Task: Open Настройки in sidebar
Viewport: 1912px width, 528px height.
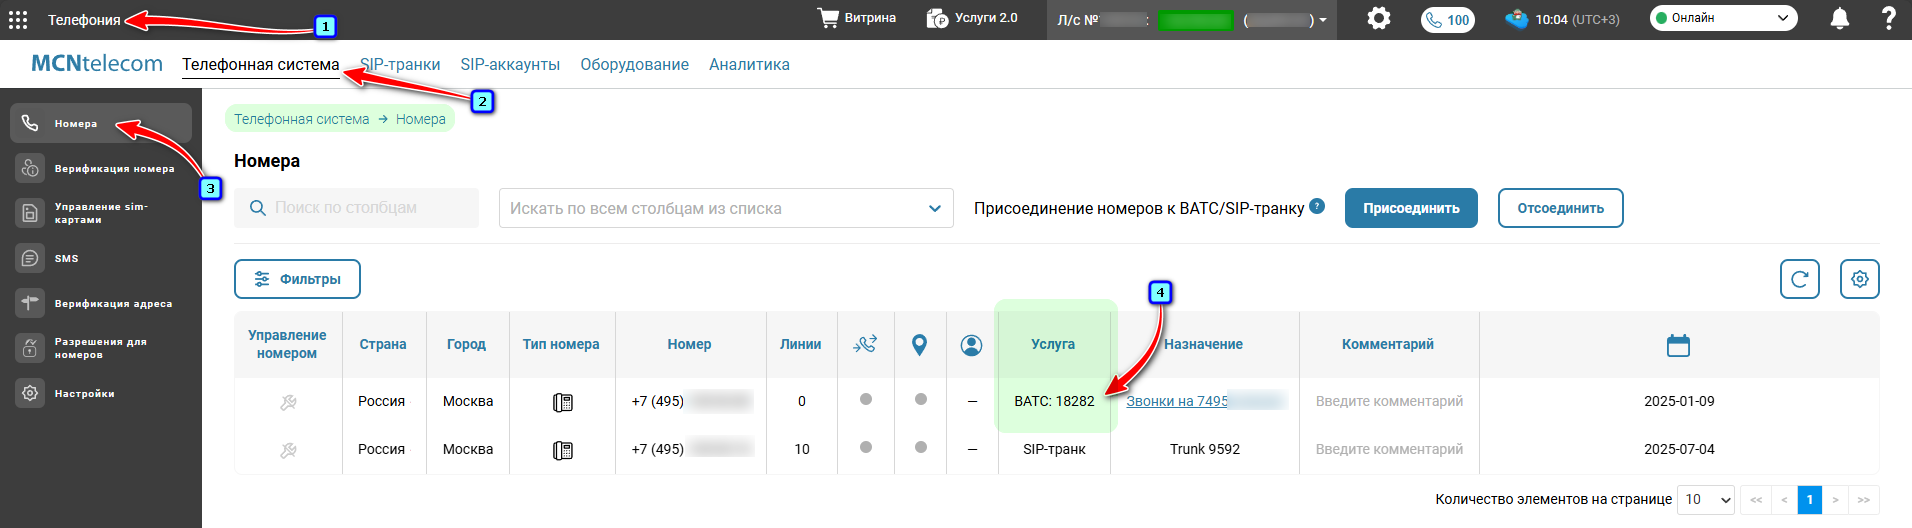Action: coord(101,393)
